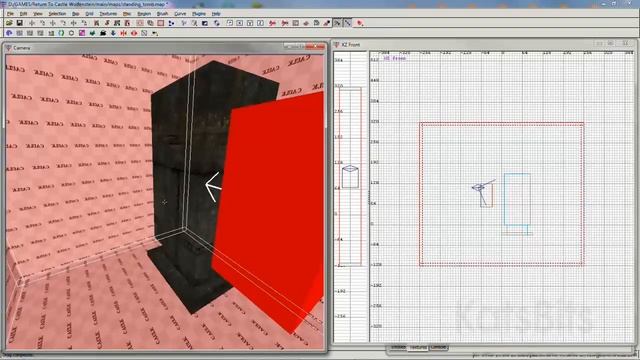Viewport: 640px width, 360px height.
Task: Open the Edit menu
Action: pos(23,13)
